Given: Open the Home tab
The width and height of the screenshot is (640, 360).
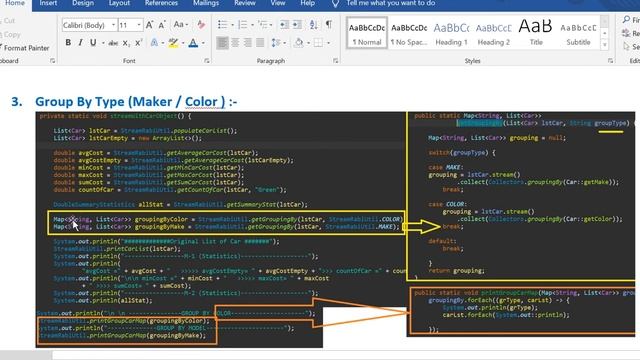Looking at the screenshot, I should 15,3.
